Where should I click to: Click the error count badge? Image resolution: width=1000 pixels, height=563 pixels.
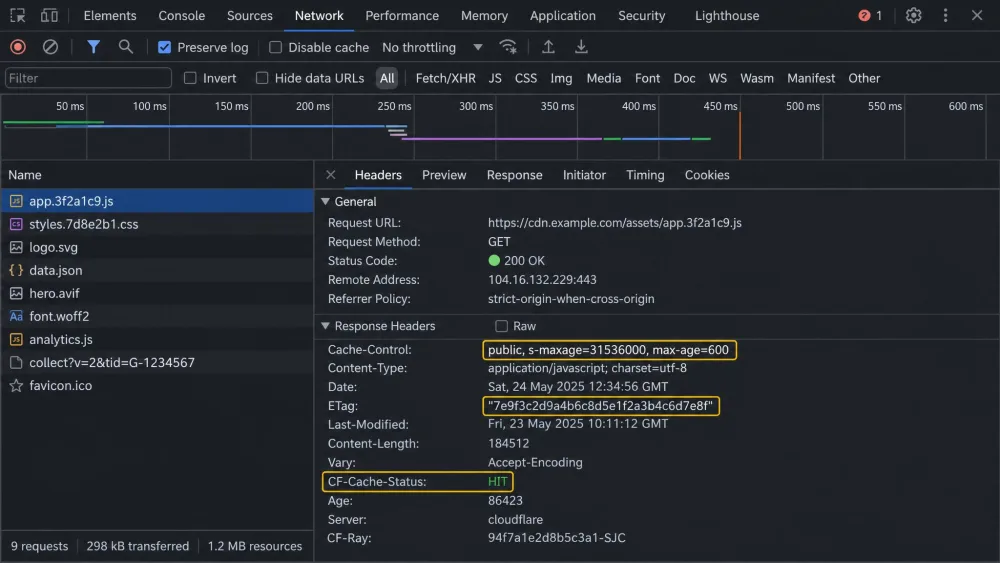[x=871, y=15]
